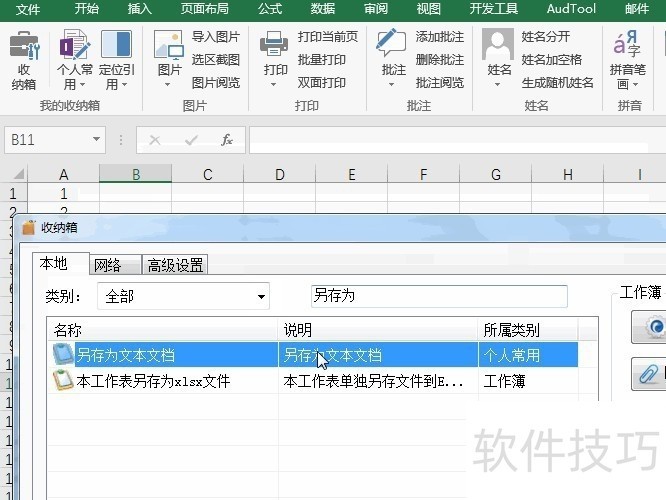The image size is (666, 500).
Task: Open the 图片 picture icon
Action: pyautogui.click(x=169, y=45)
